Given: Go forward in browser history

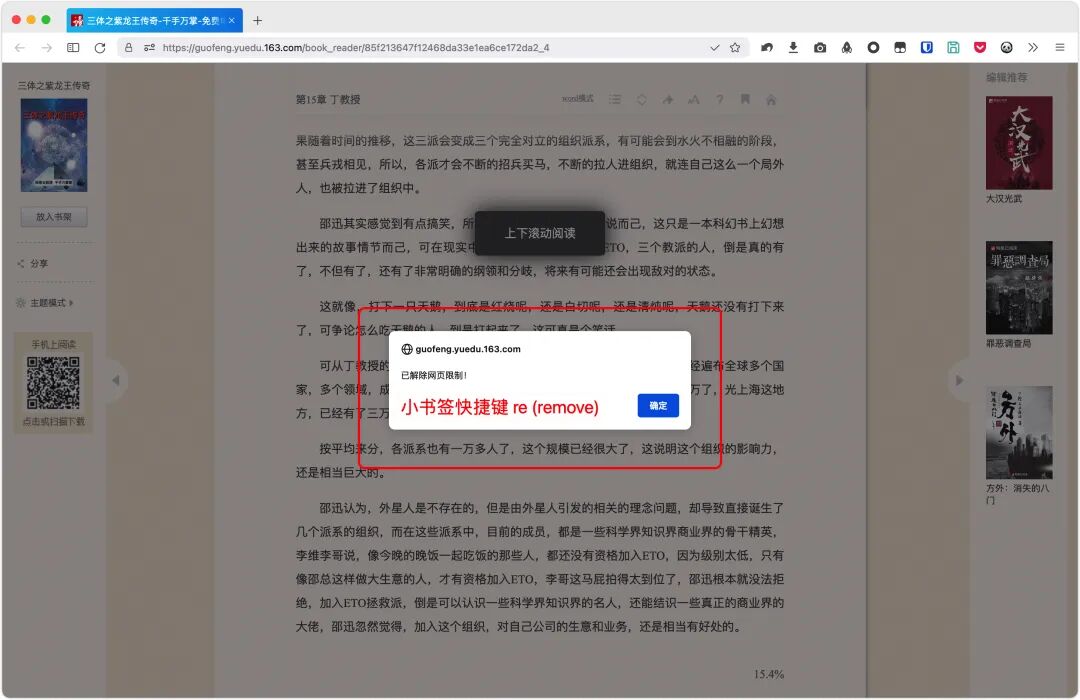Looking at the screenshot, I should pos(46,48).
